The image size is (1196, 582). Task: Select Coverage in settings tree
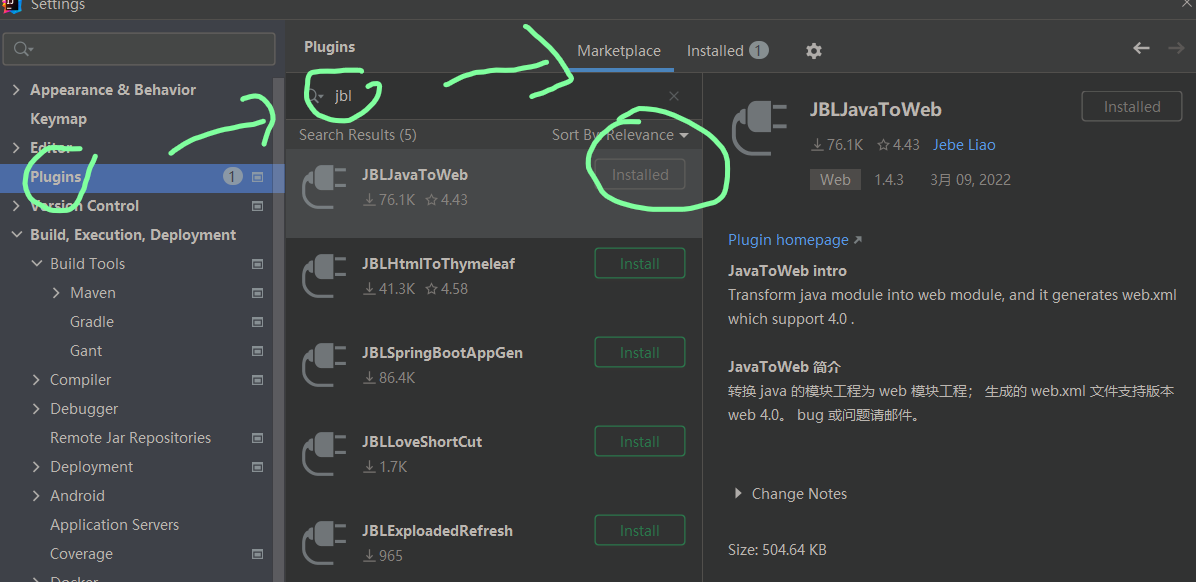coord(81,554)
